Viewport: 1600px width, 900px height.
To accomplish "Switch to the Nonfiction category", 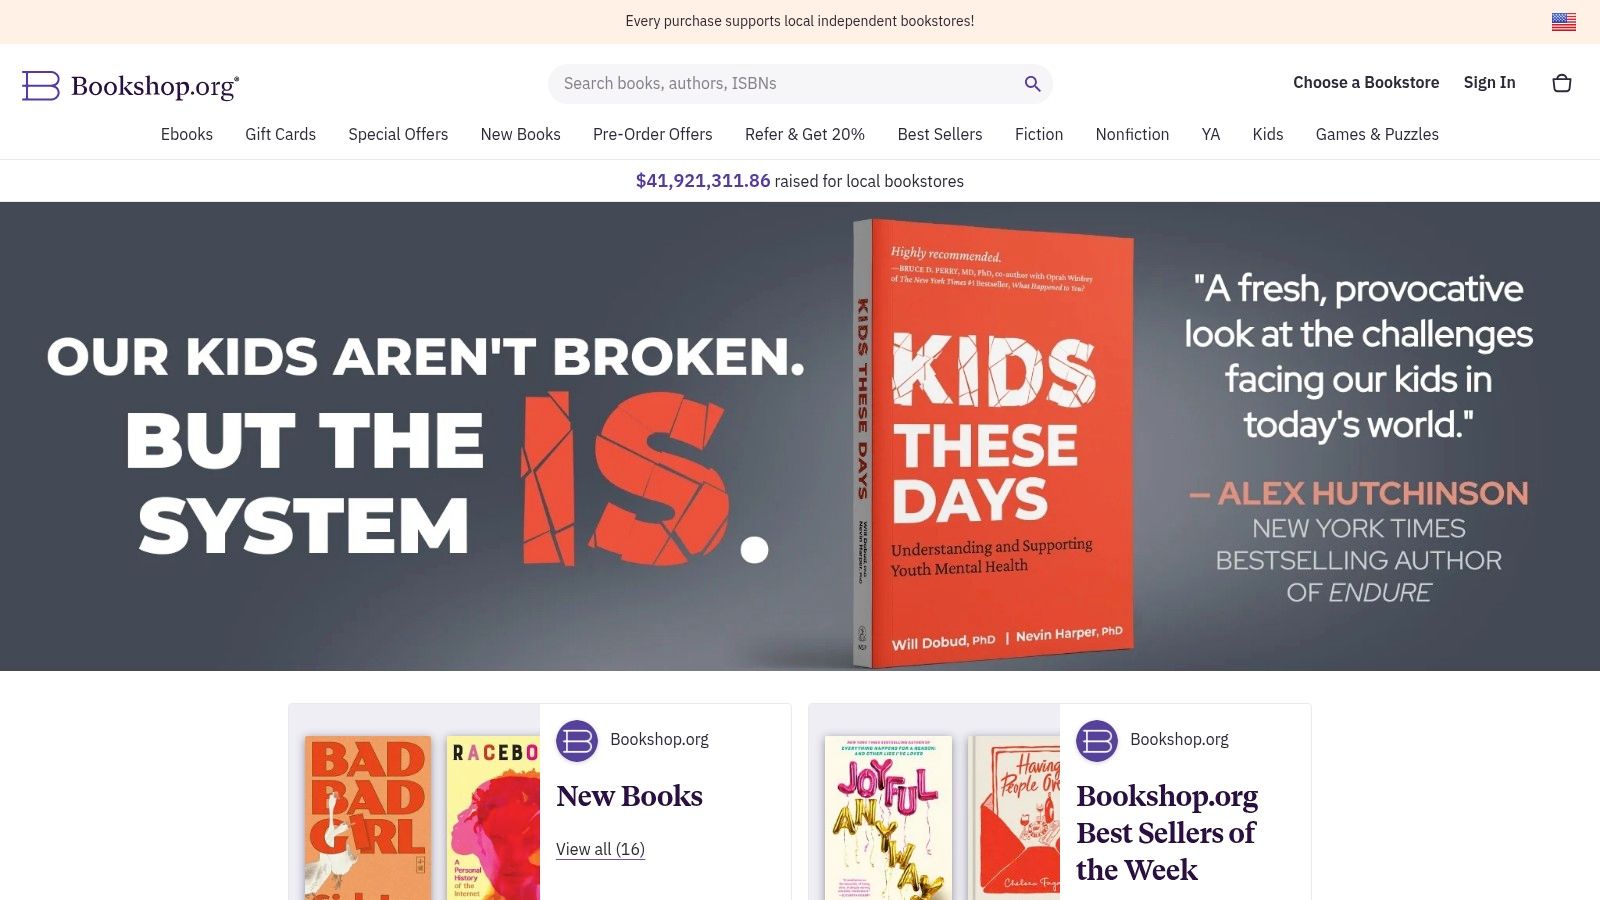I will 1132,134.
